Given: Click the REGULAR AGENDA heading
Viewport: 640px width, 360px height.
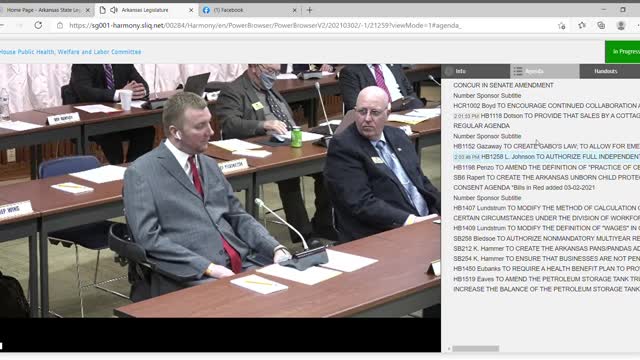Looking at the screenshot, I should (x=481, y=126).
